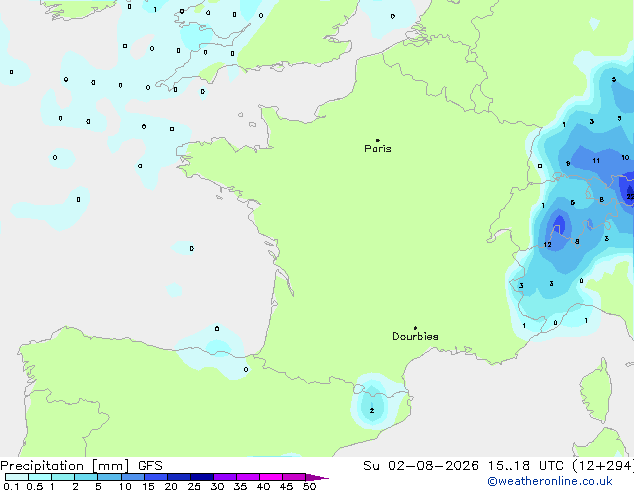634x490 pixels.
Task: Click the Paris location dot marker
Action: 378,140
